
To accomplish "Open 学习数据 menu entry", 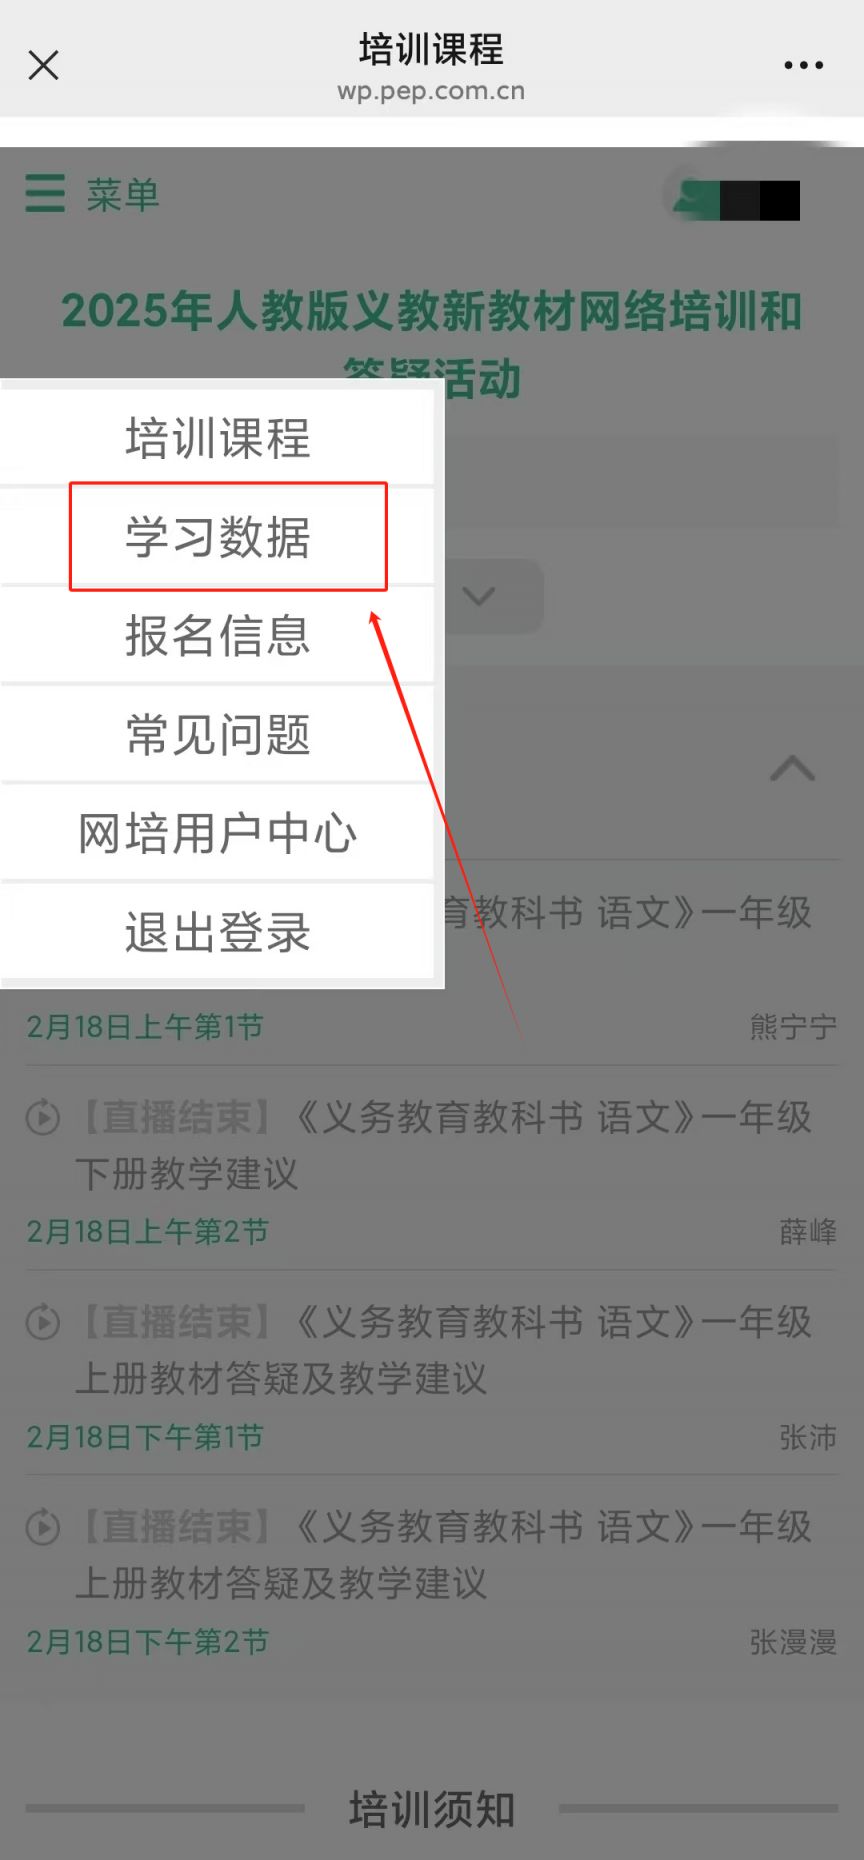I will (x=217, y=538).
